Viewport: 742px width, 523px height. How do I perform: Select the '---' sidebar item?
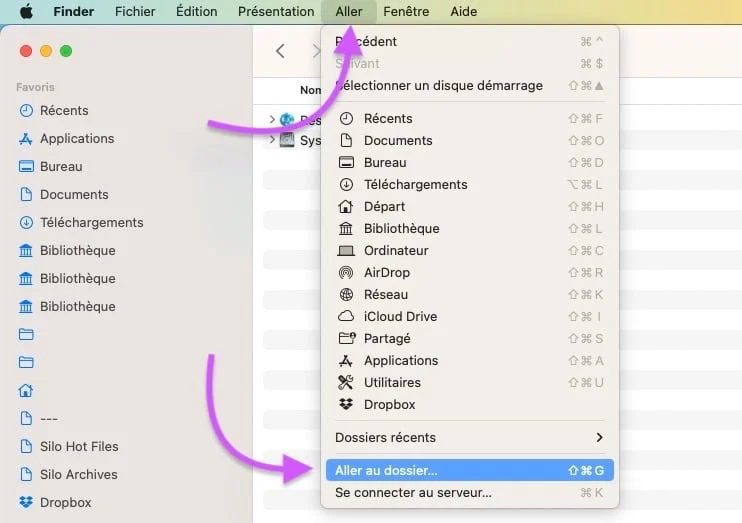click(49, 419)
